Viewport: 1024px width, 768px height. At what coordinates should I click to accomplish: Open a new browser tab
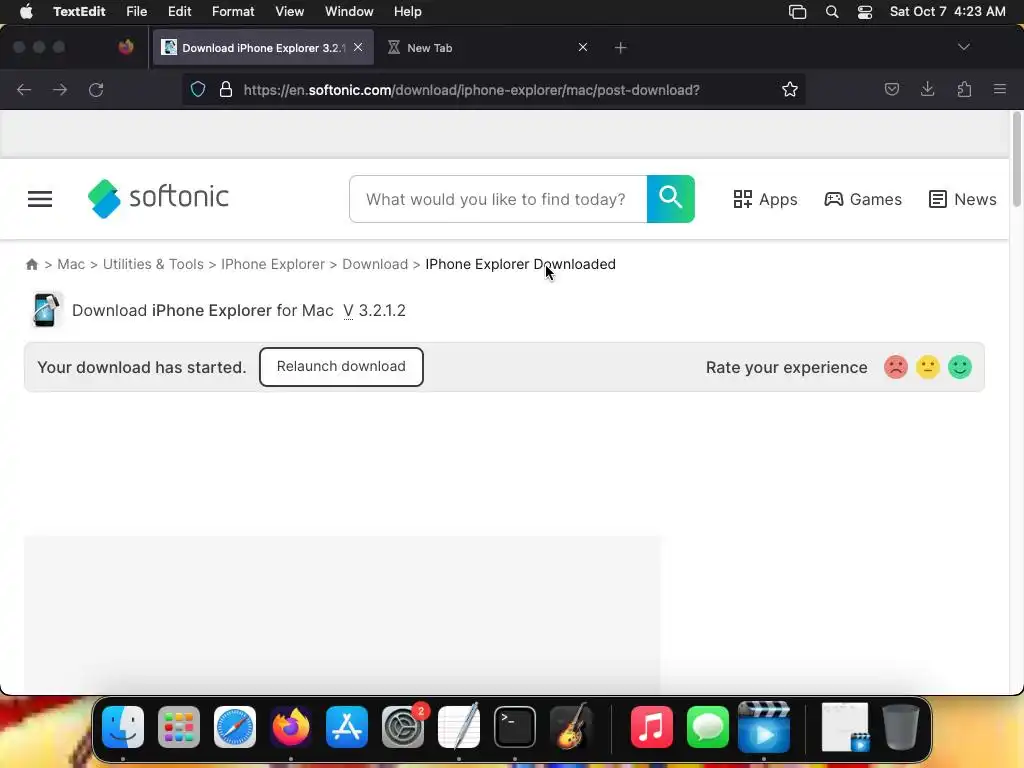pos(620,48)
